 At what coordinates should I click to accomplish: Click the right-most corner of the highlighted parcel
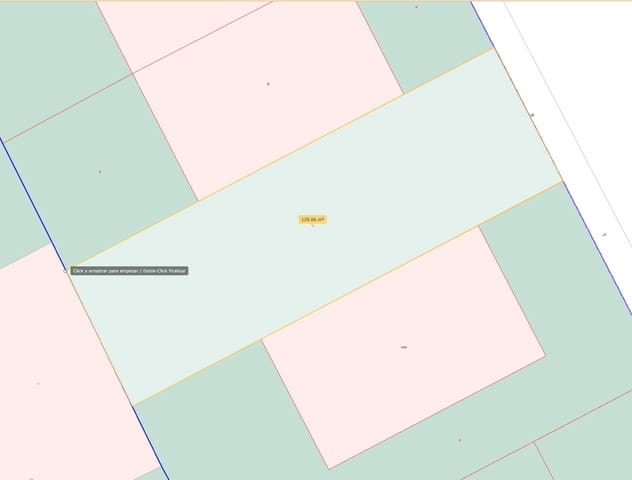pos(561,181)
